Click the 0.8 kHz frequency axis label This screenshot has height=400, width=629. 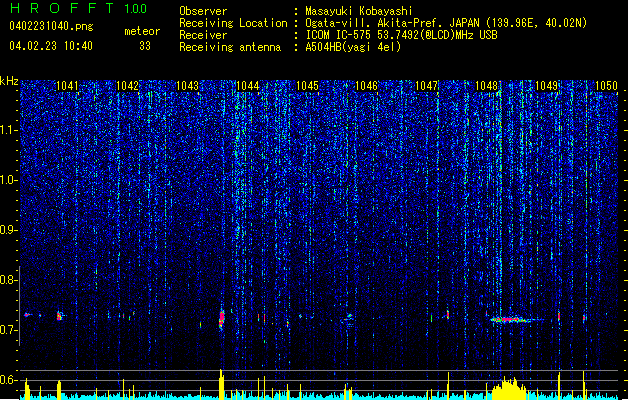coord(9,280)
